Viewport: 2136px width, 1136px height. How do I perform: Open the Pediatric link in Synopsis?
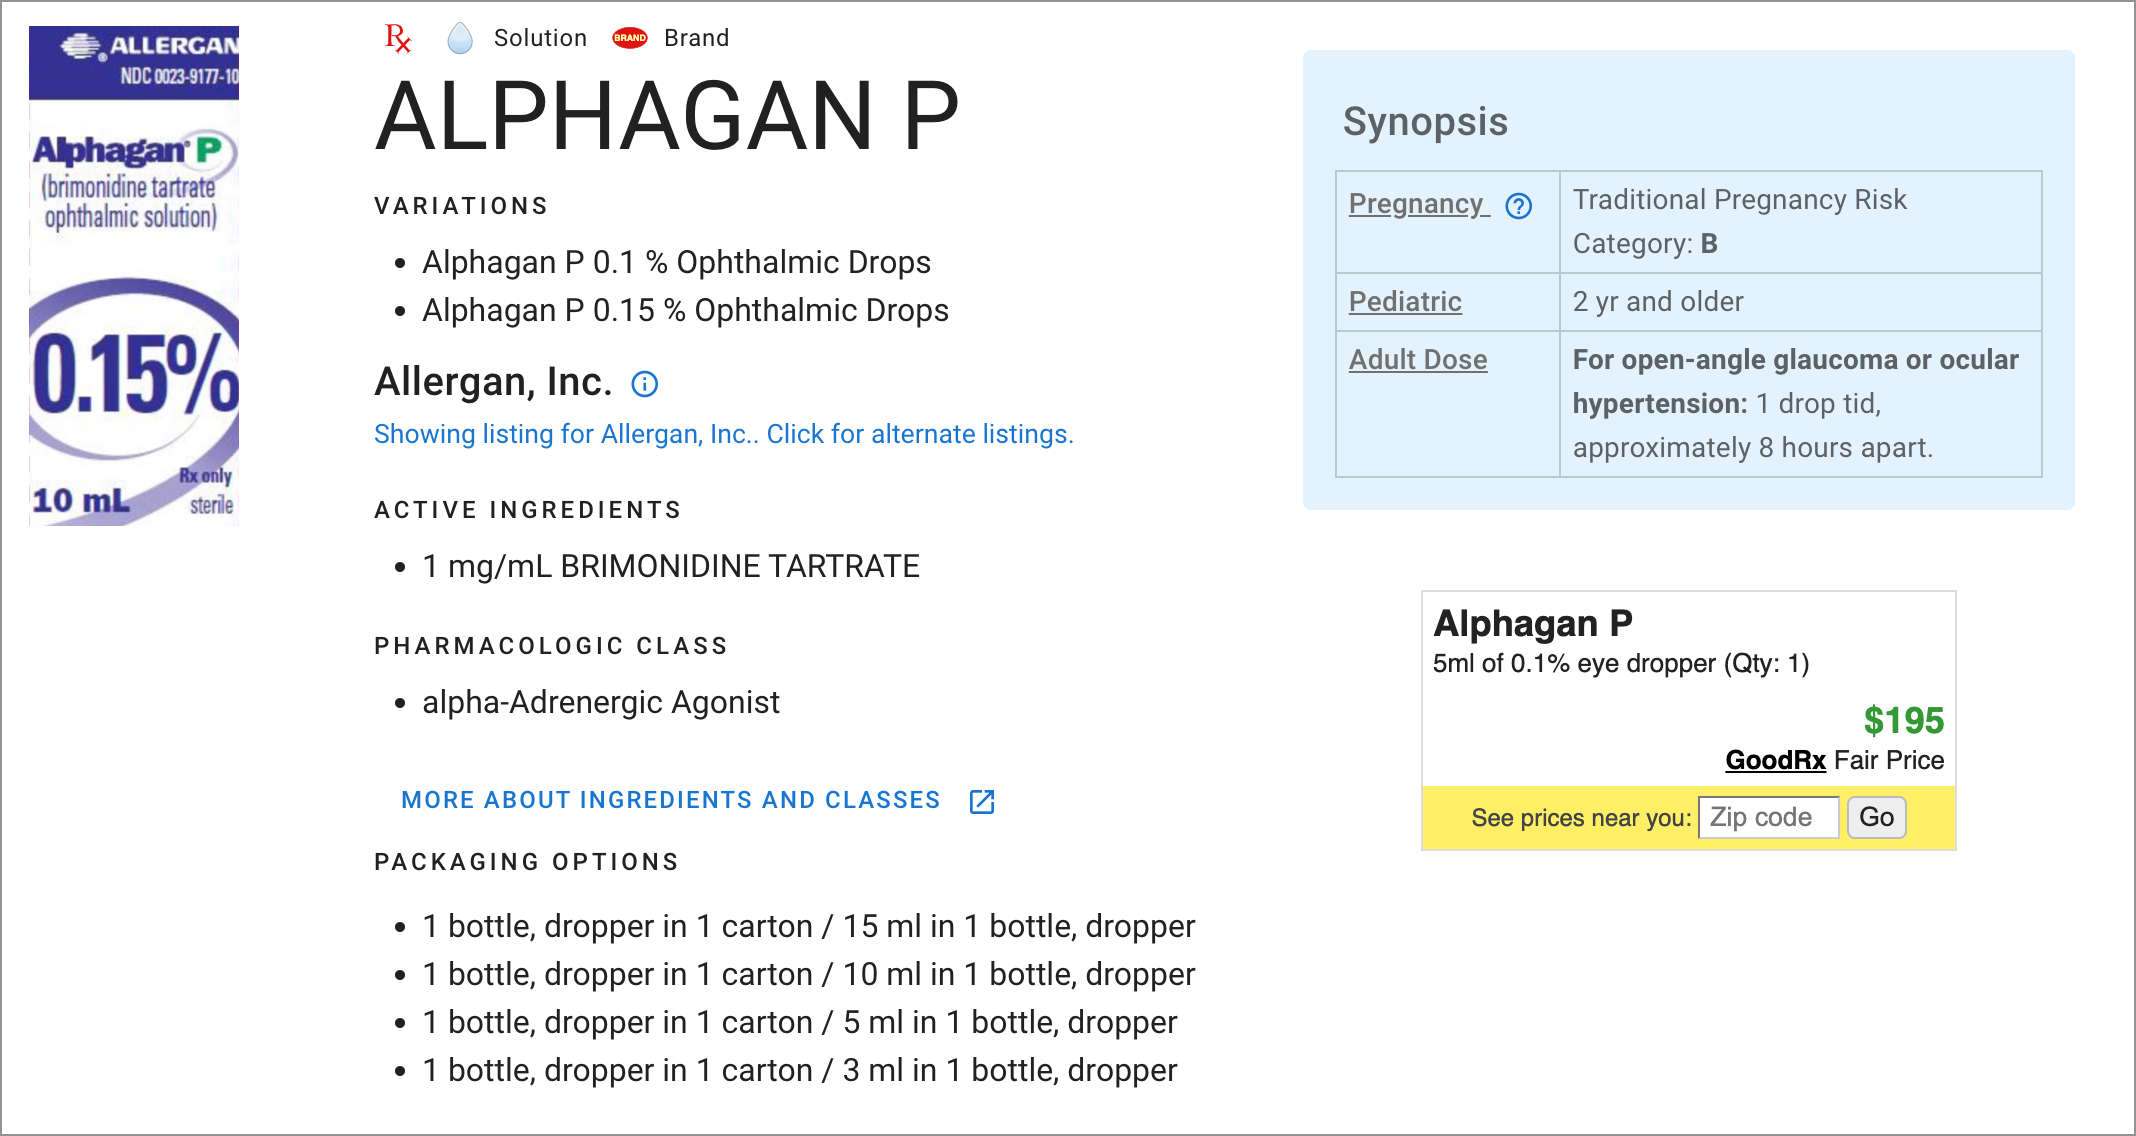click(1405, 302)
